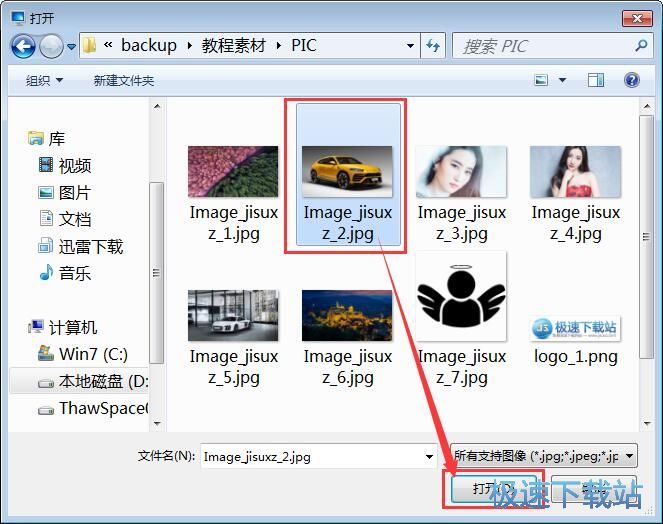Click the file list vertical scrollbar thumb
The height and width of the screenshot is (524, 663).
click(x=647, y=237)
